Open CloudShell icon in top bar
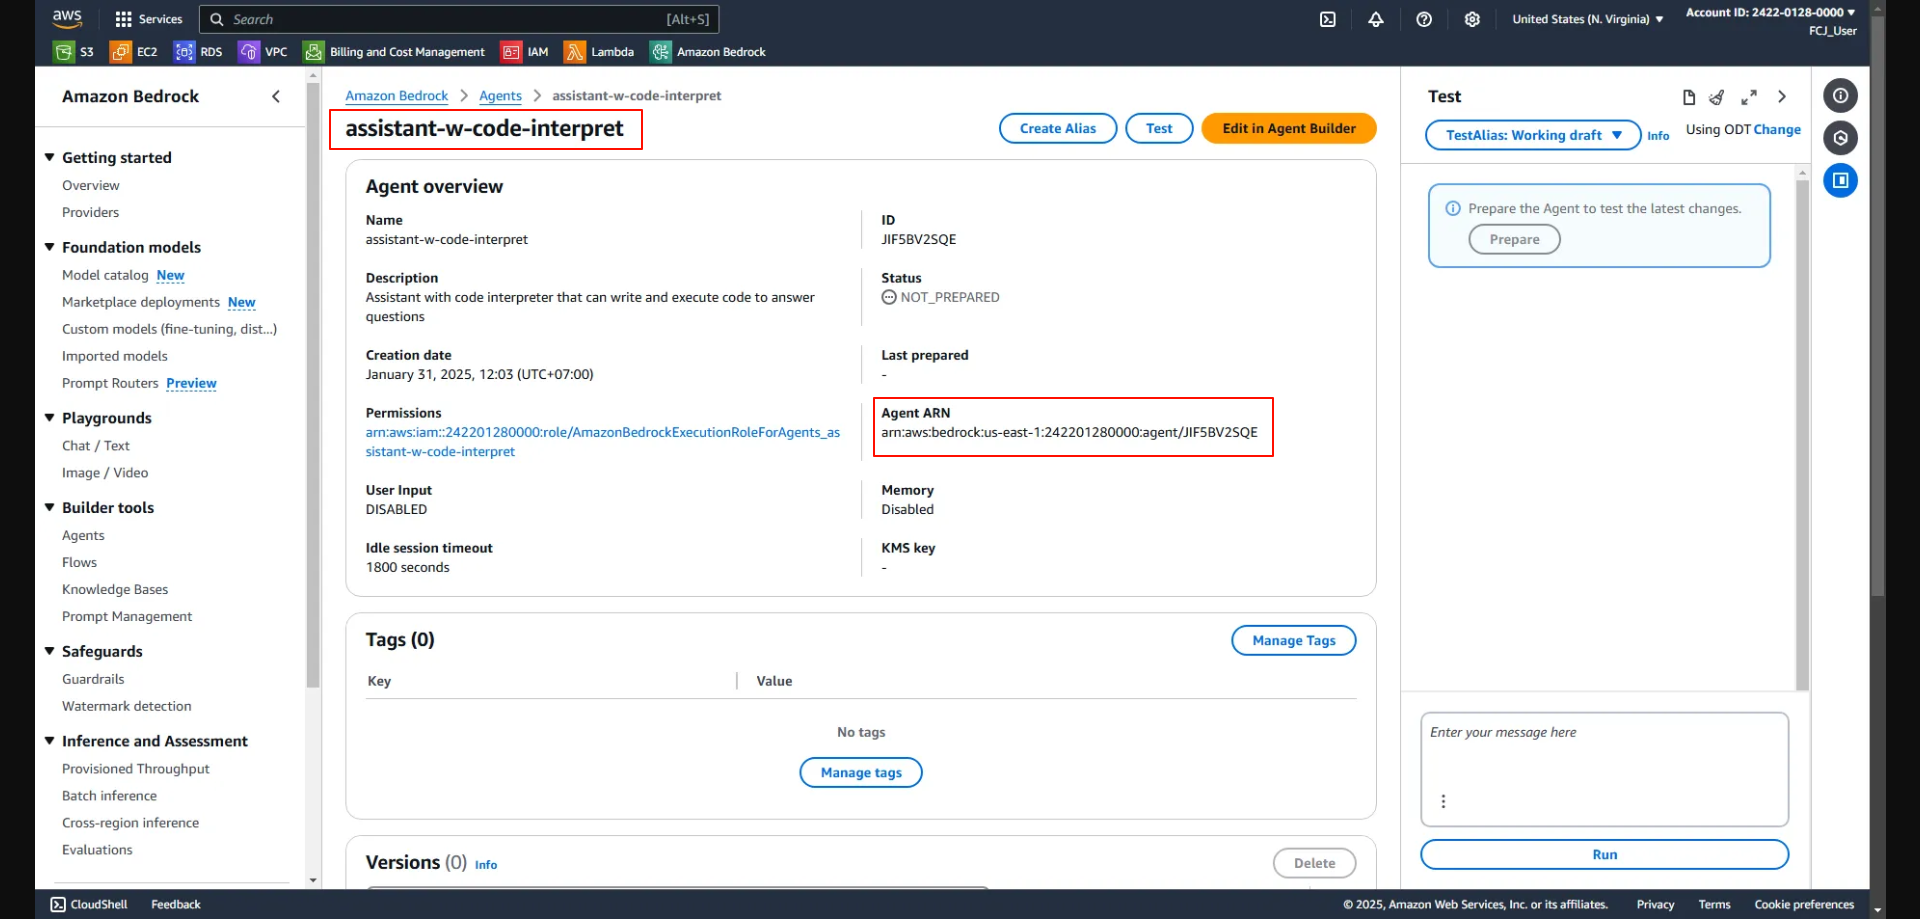The height and width of the screenshot is (919, 1920). [x=1327, y=19]
